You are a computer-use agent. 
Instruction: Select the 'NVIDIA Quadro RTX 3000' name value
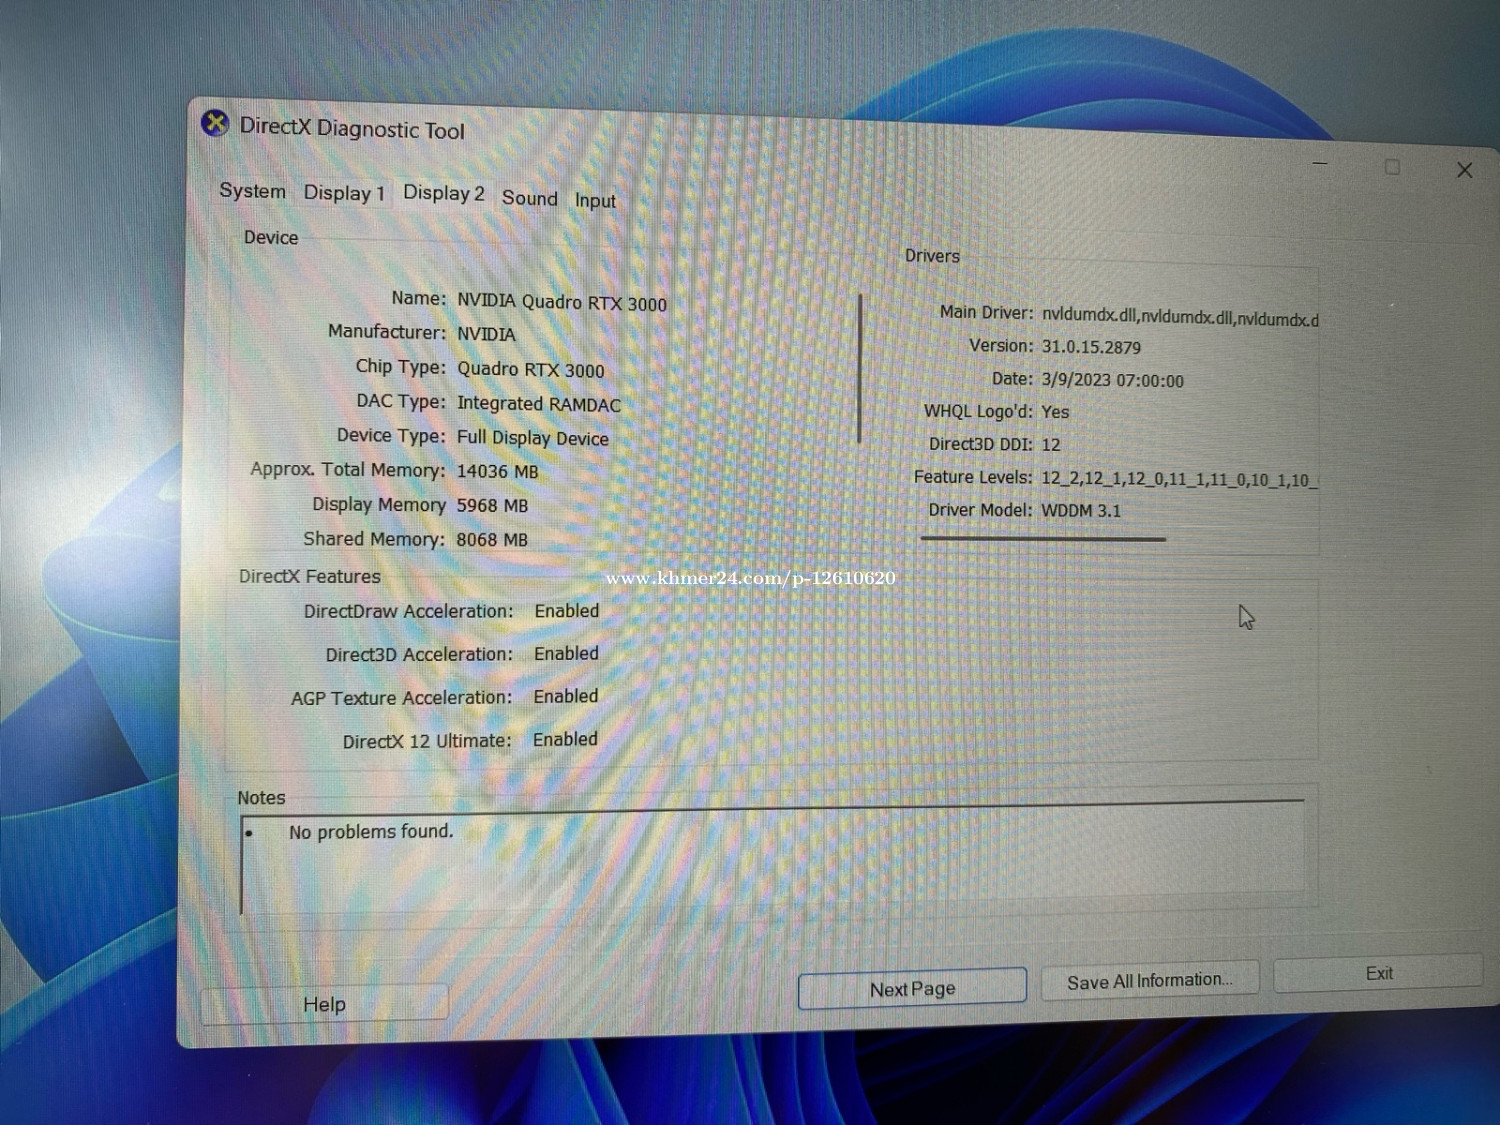[562, 302]
